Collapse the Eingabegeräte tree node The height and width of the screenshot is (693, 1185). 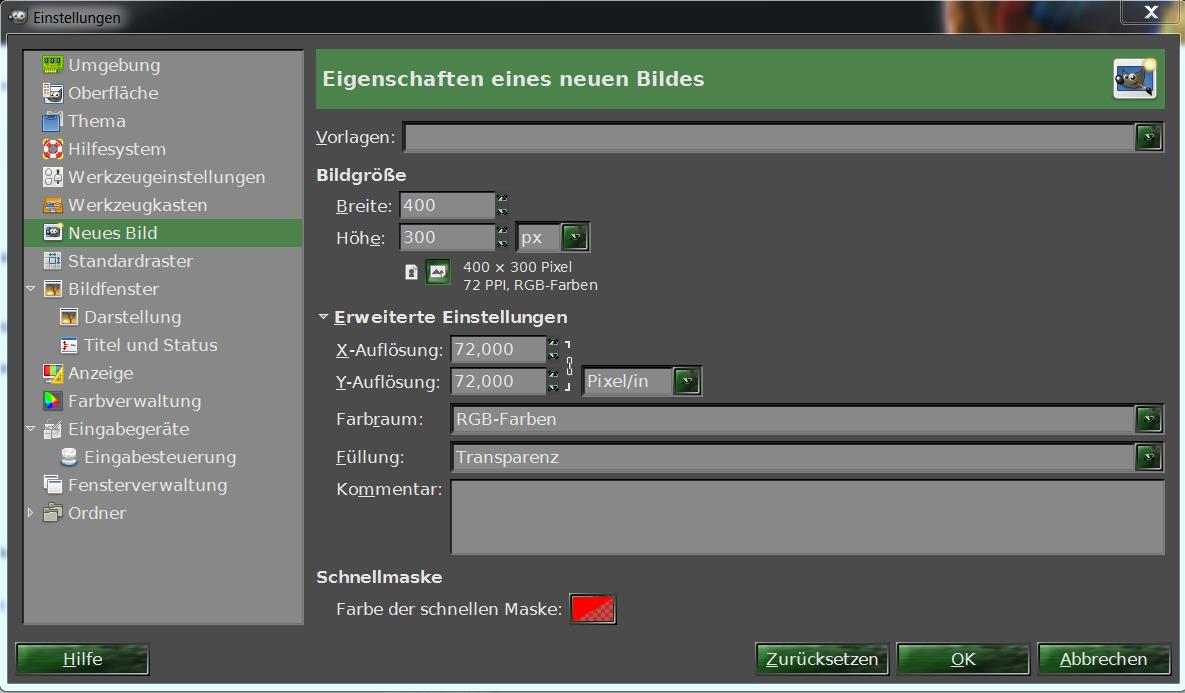(31, 428)
